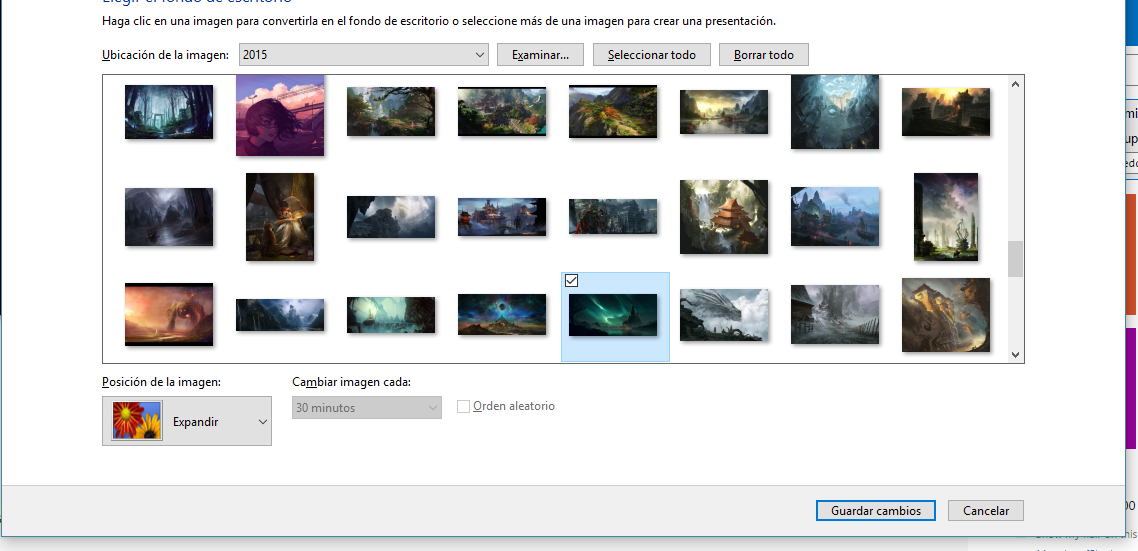Pick the dark cliffs under cloudy sky wallpaper
Viewport: 1138px width, 551px height.
[391, 216]
